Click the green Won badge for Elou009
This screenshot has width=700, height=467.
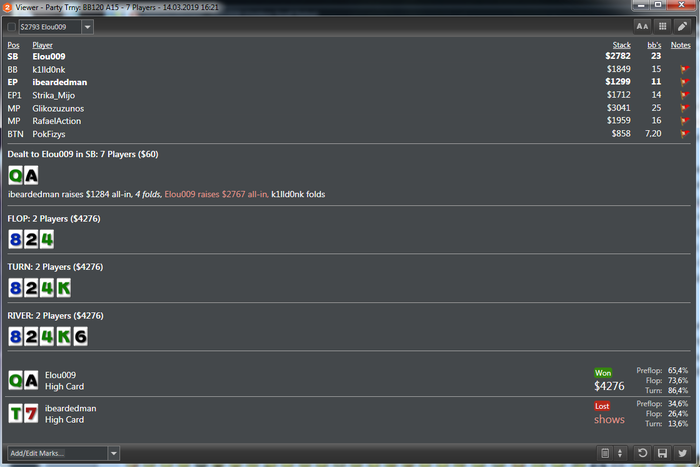603,373
